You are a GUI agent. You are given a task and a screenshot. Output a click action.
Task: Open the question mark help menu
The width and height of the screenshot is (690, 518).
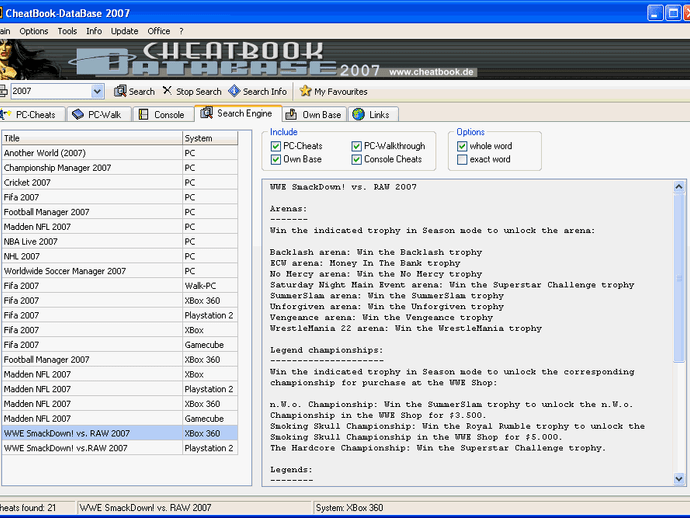coord(181,31)
